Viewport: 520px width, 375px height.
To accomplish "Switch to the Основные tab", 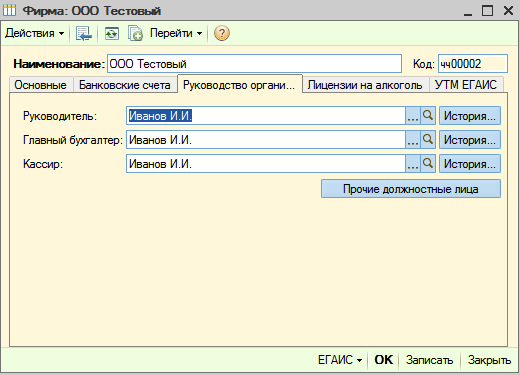I will coord(41,85).
